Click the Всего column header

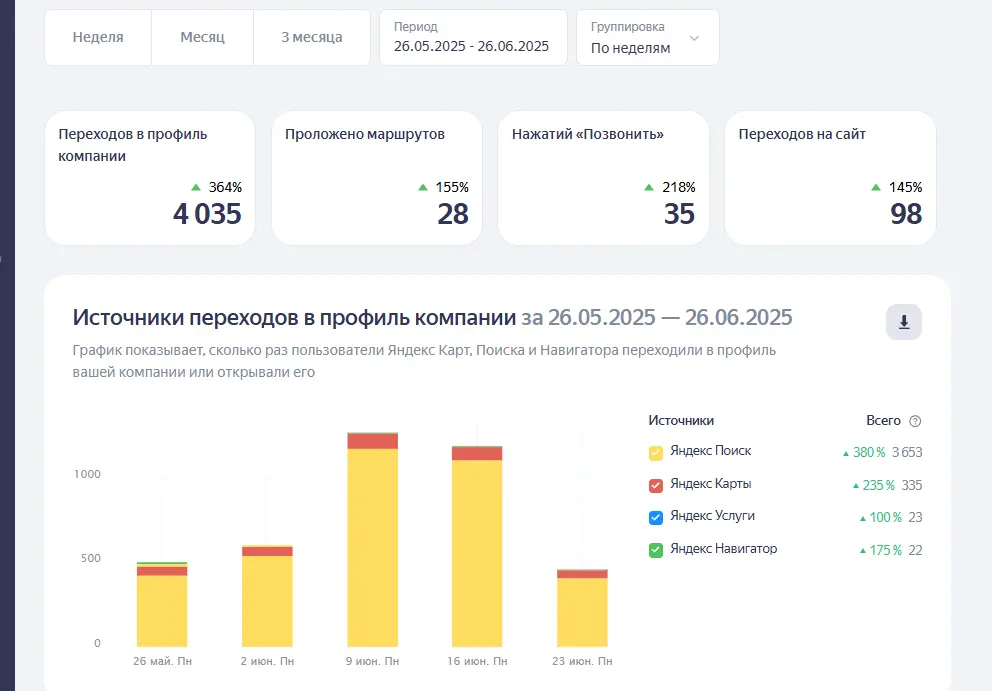pyautogui.click(x=883, y=421)
